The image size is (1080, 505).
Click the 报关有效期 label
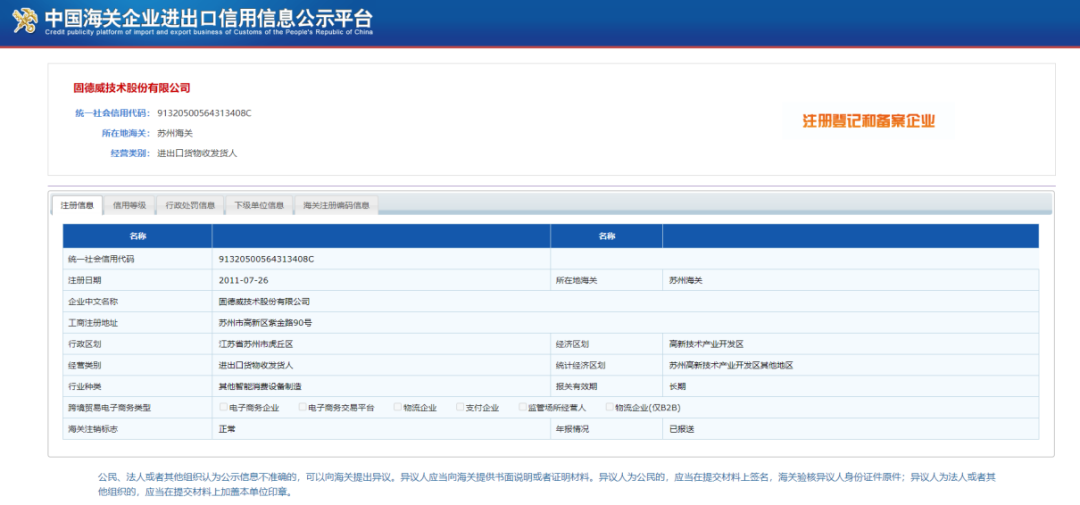coord(577,387)
